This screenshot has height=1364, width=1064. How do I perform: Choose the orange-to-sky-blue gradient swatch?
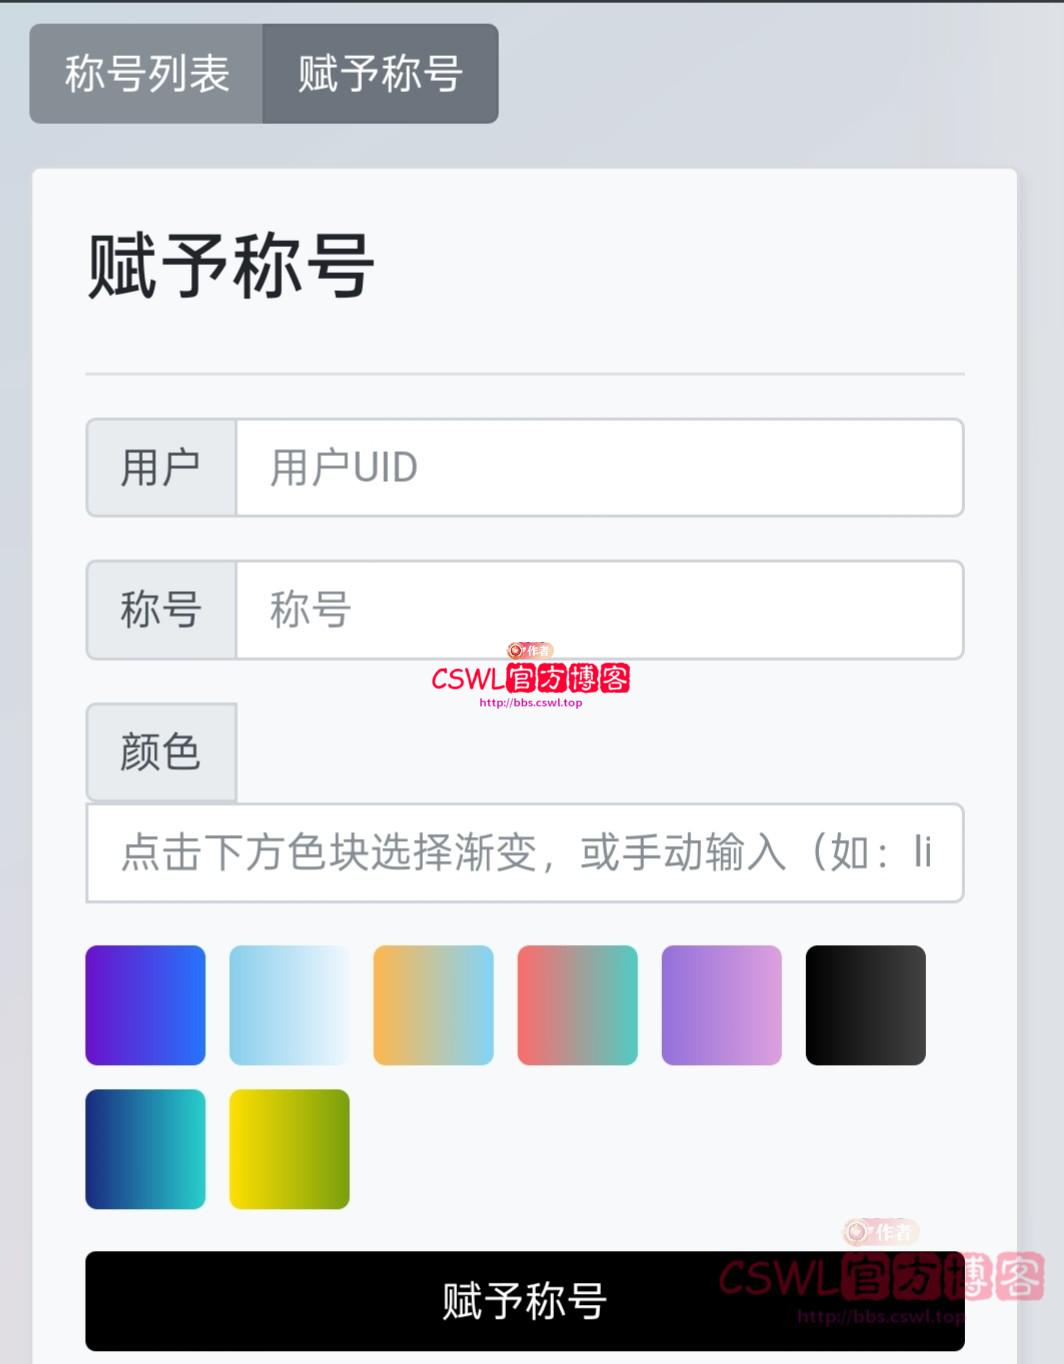coord(433,1005)
